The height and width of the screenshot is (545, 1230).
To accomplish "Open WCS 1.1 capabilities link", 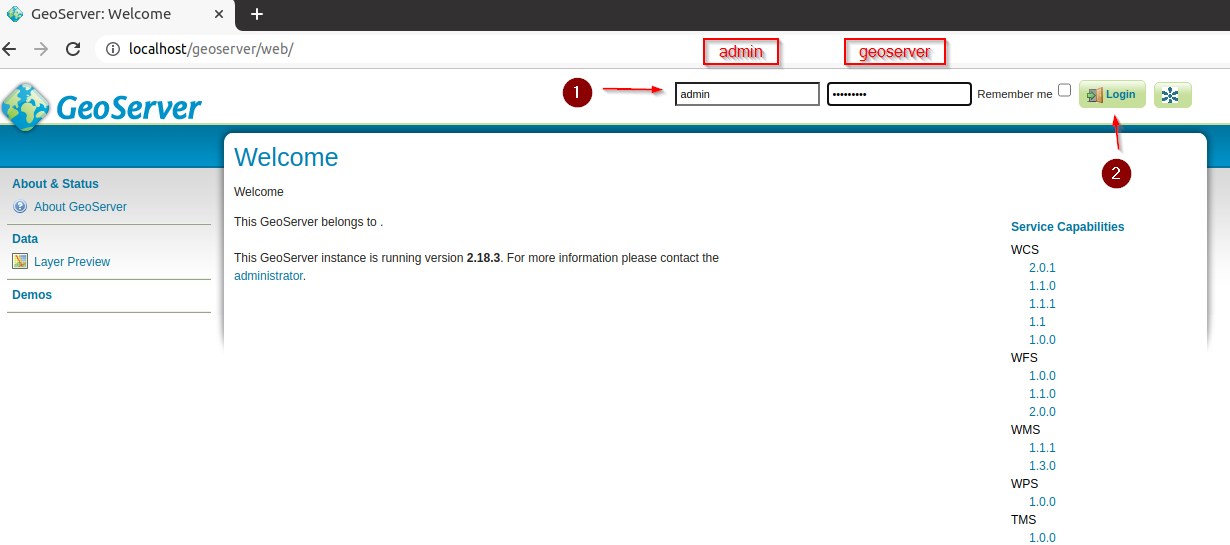I will (x=1037, y=322).
